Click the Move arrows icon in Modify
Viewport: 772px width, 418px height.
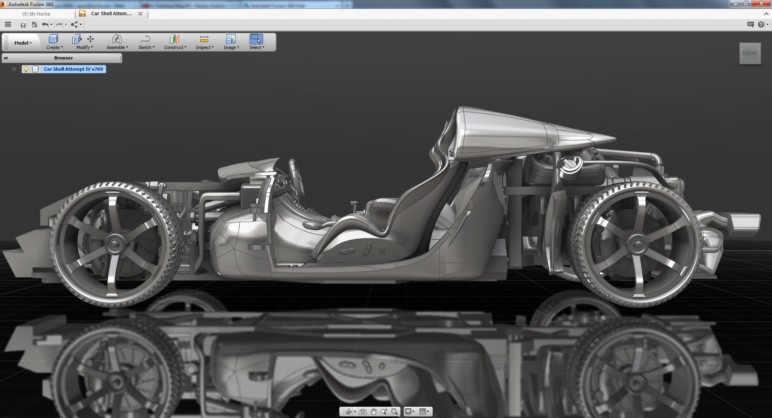(x=91, y=39)
